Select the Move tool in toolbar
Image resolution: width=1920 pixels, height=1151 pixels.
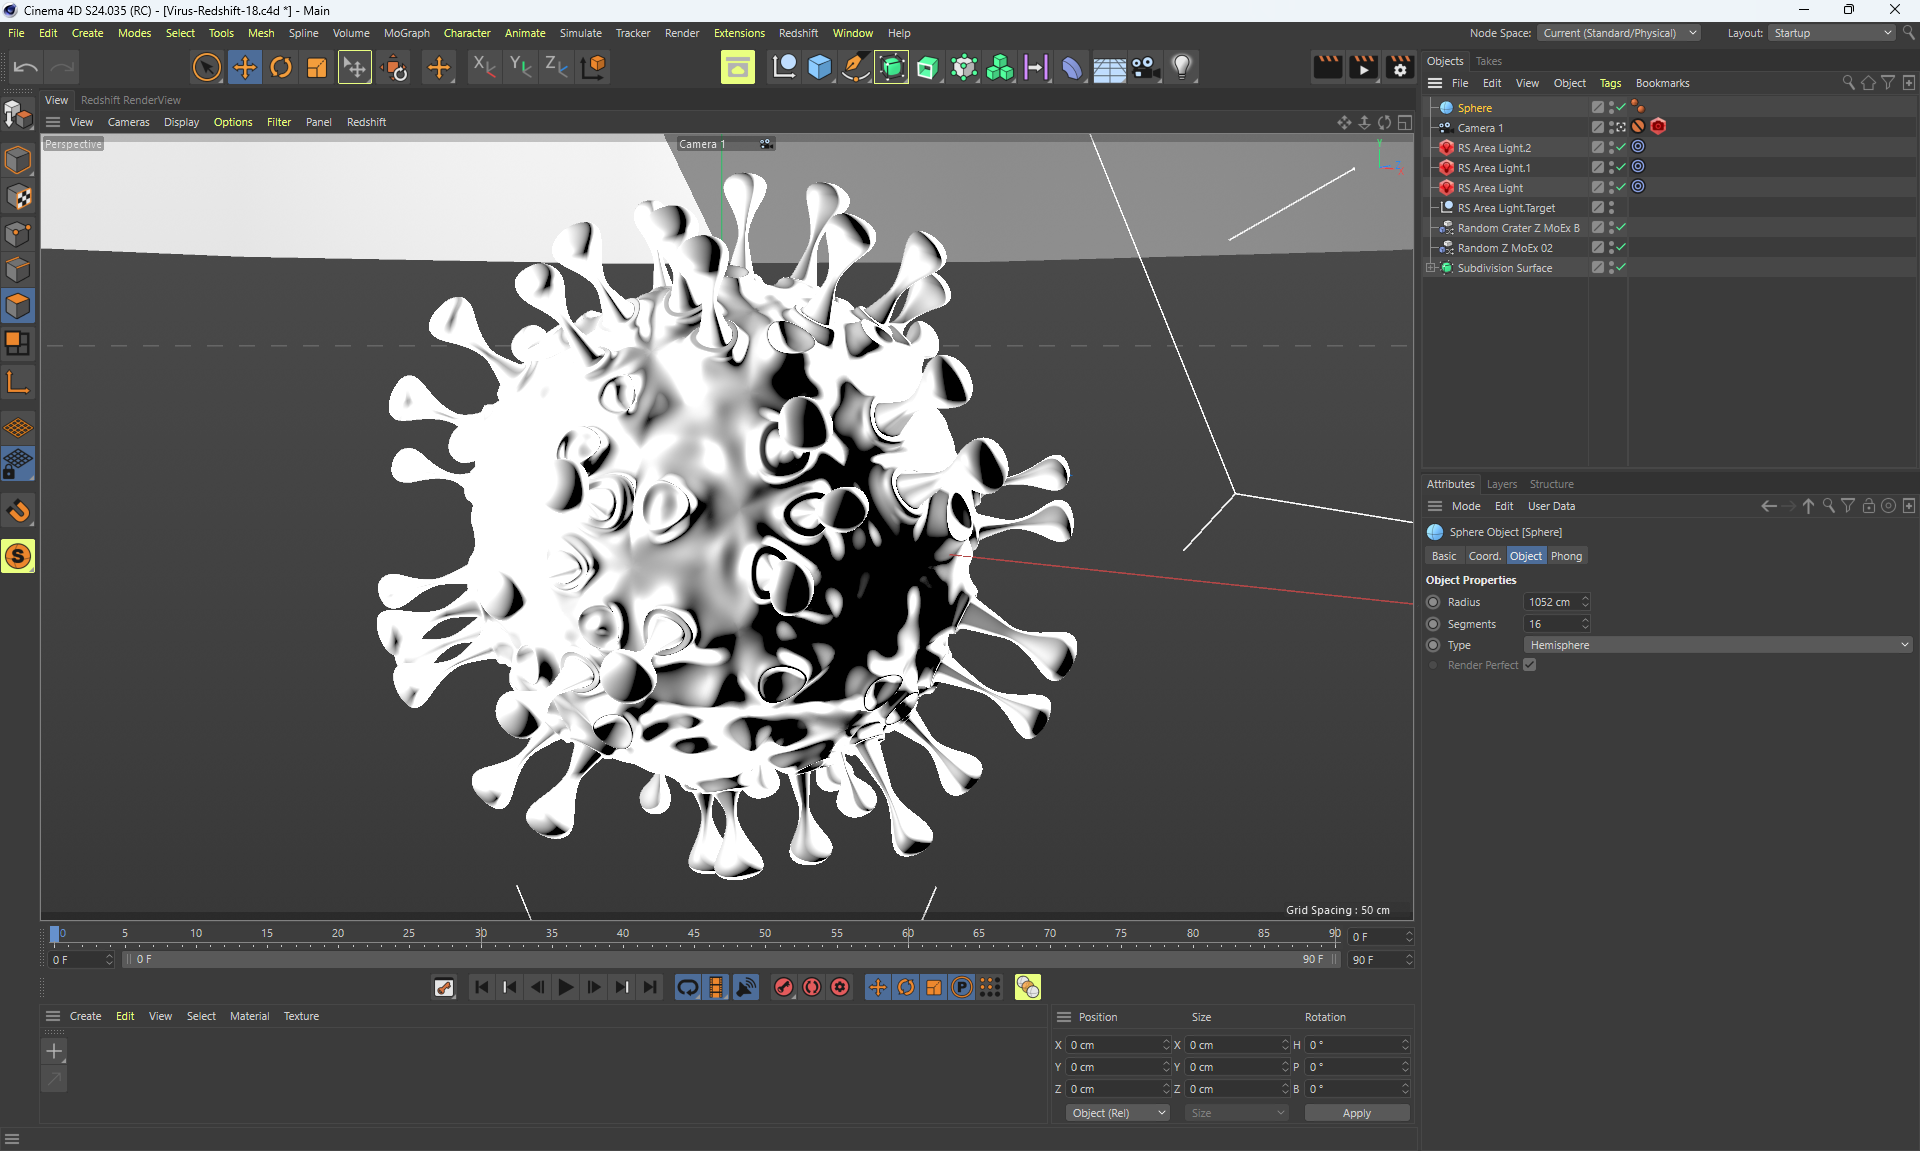tap(244, 67)
